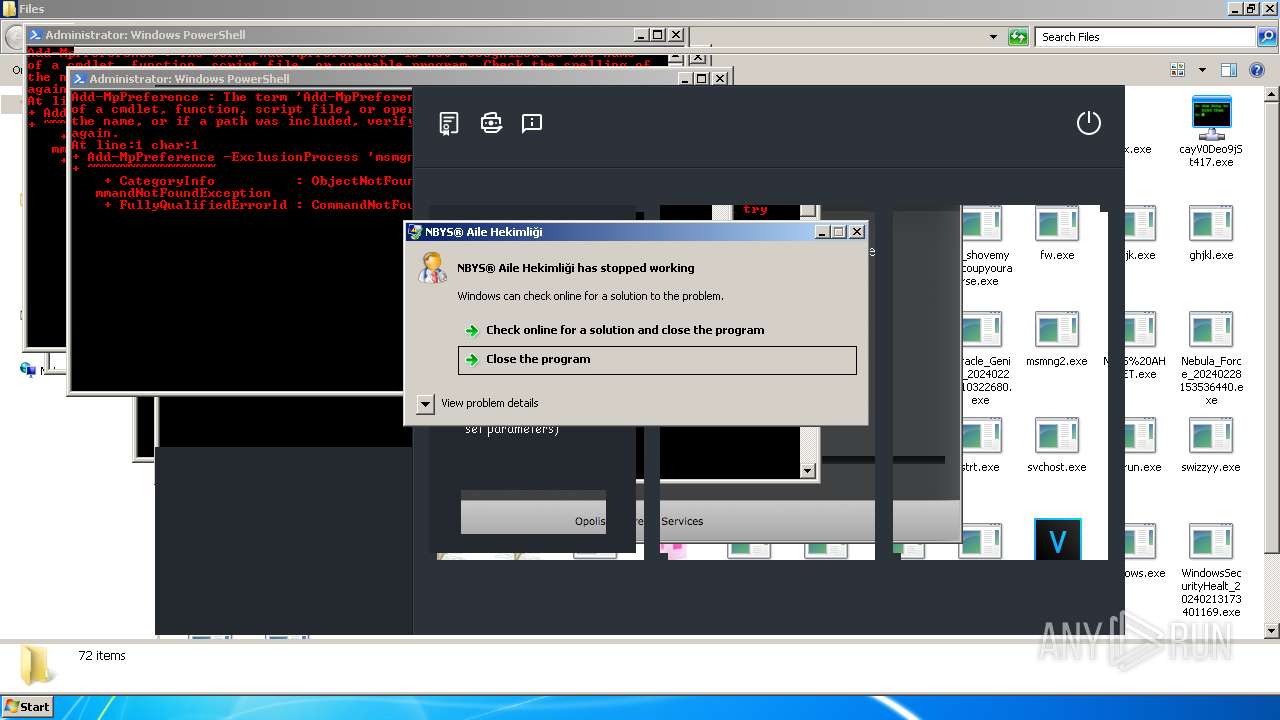The width and height of the screenshot is (1280, 720).
Task: Click the printer-like icon in dark app toolbar
Action: point(491,123)
